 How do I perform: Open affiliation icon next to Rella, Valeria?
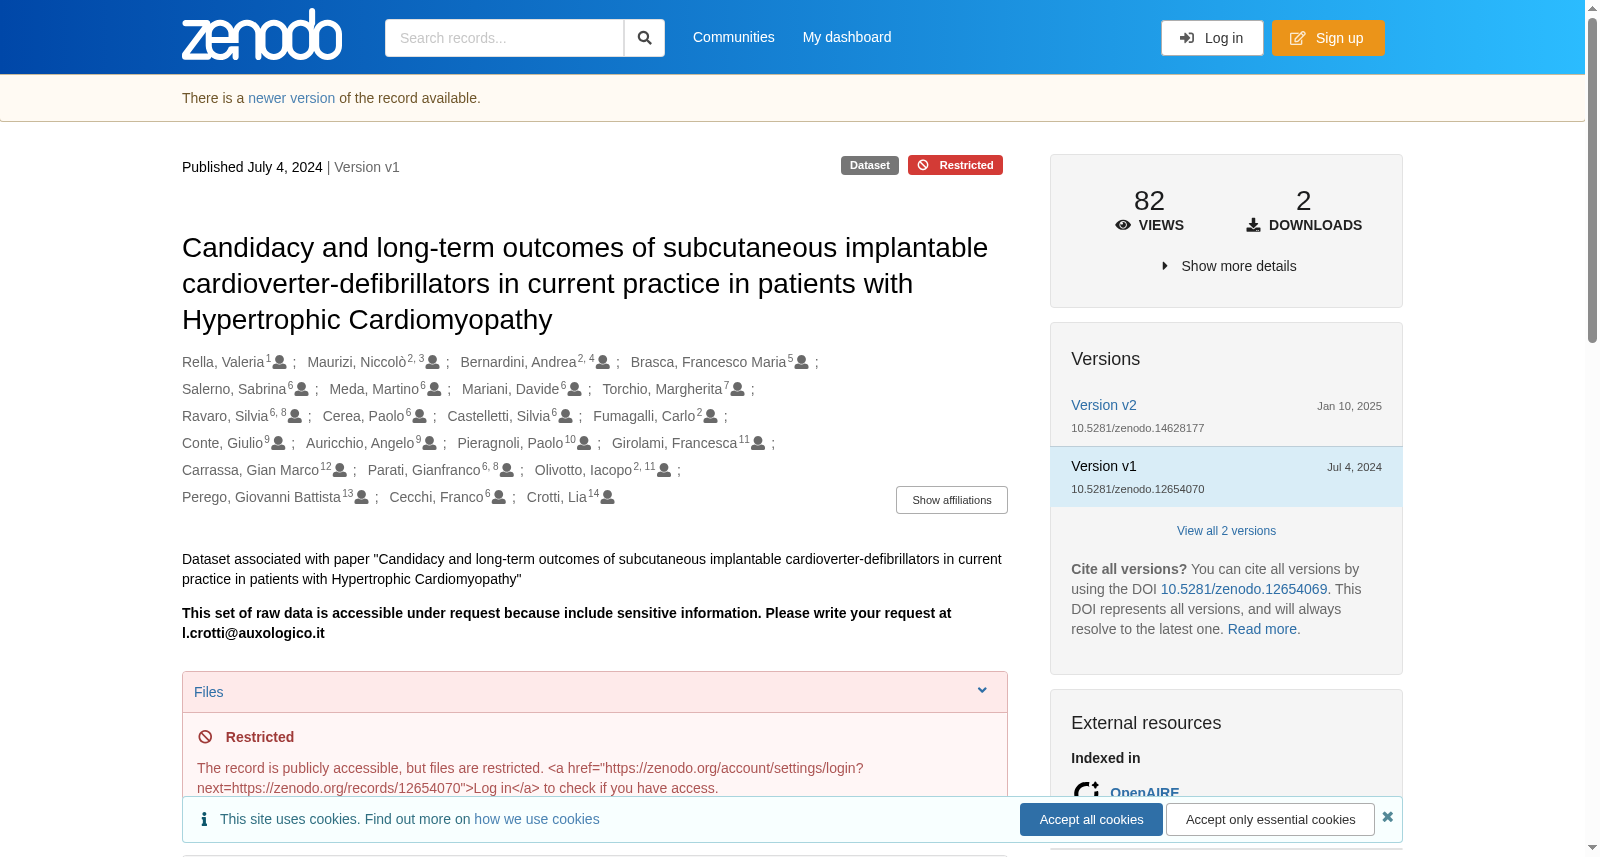[280, 362]
